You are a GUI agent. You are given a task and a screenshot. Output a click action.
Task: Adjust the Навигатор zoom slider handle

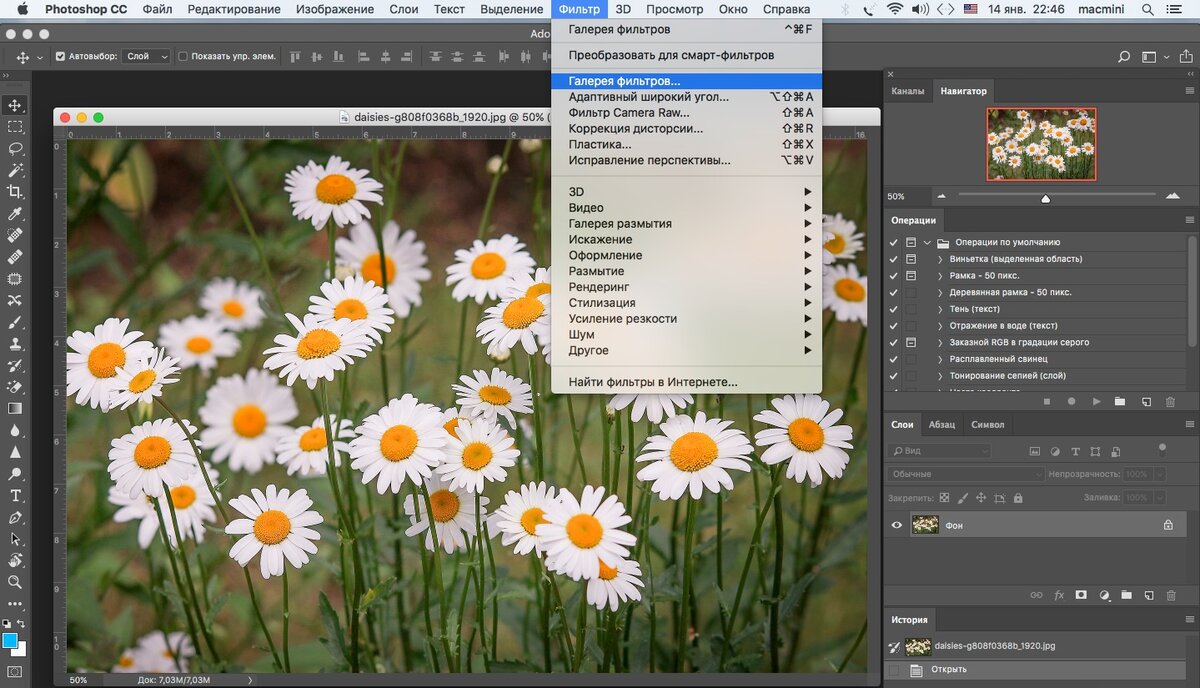click(x=1046, y=198)
